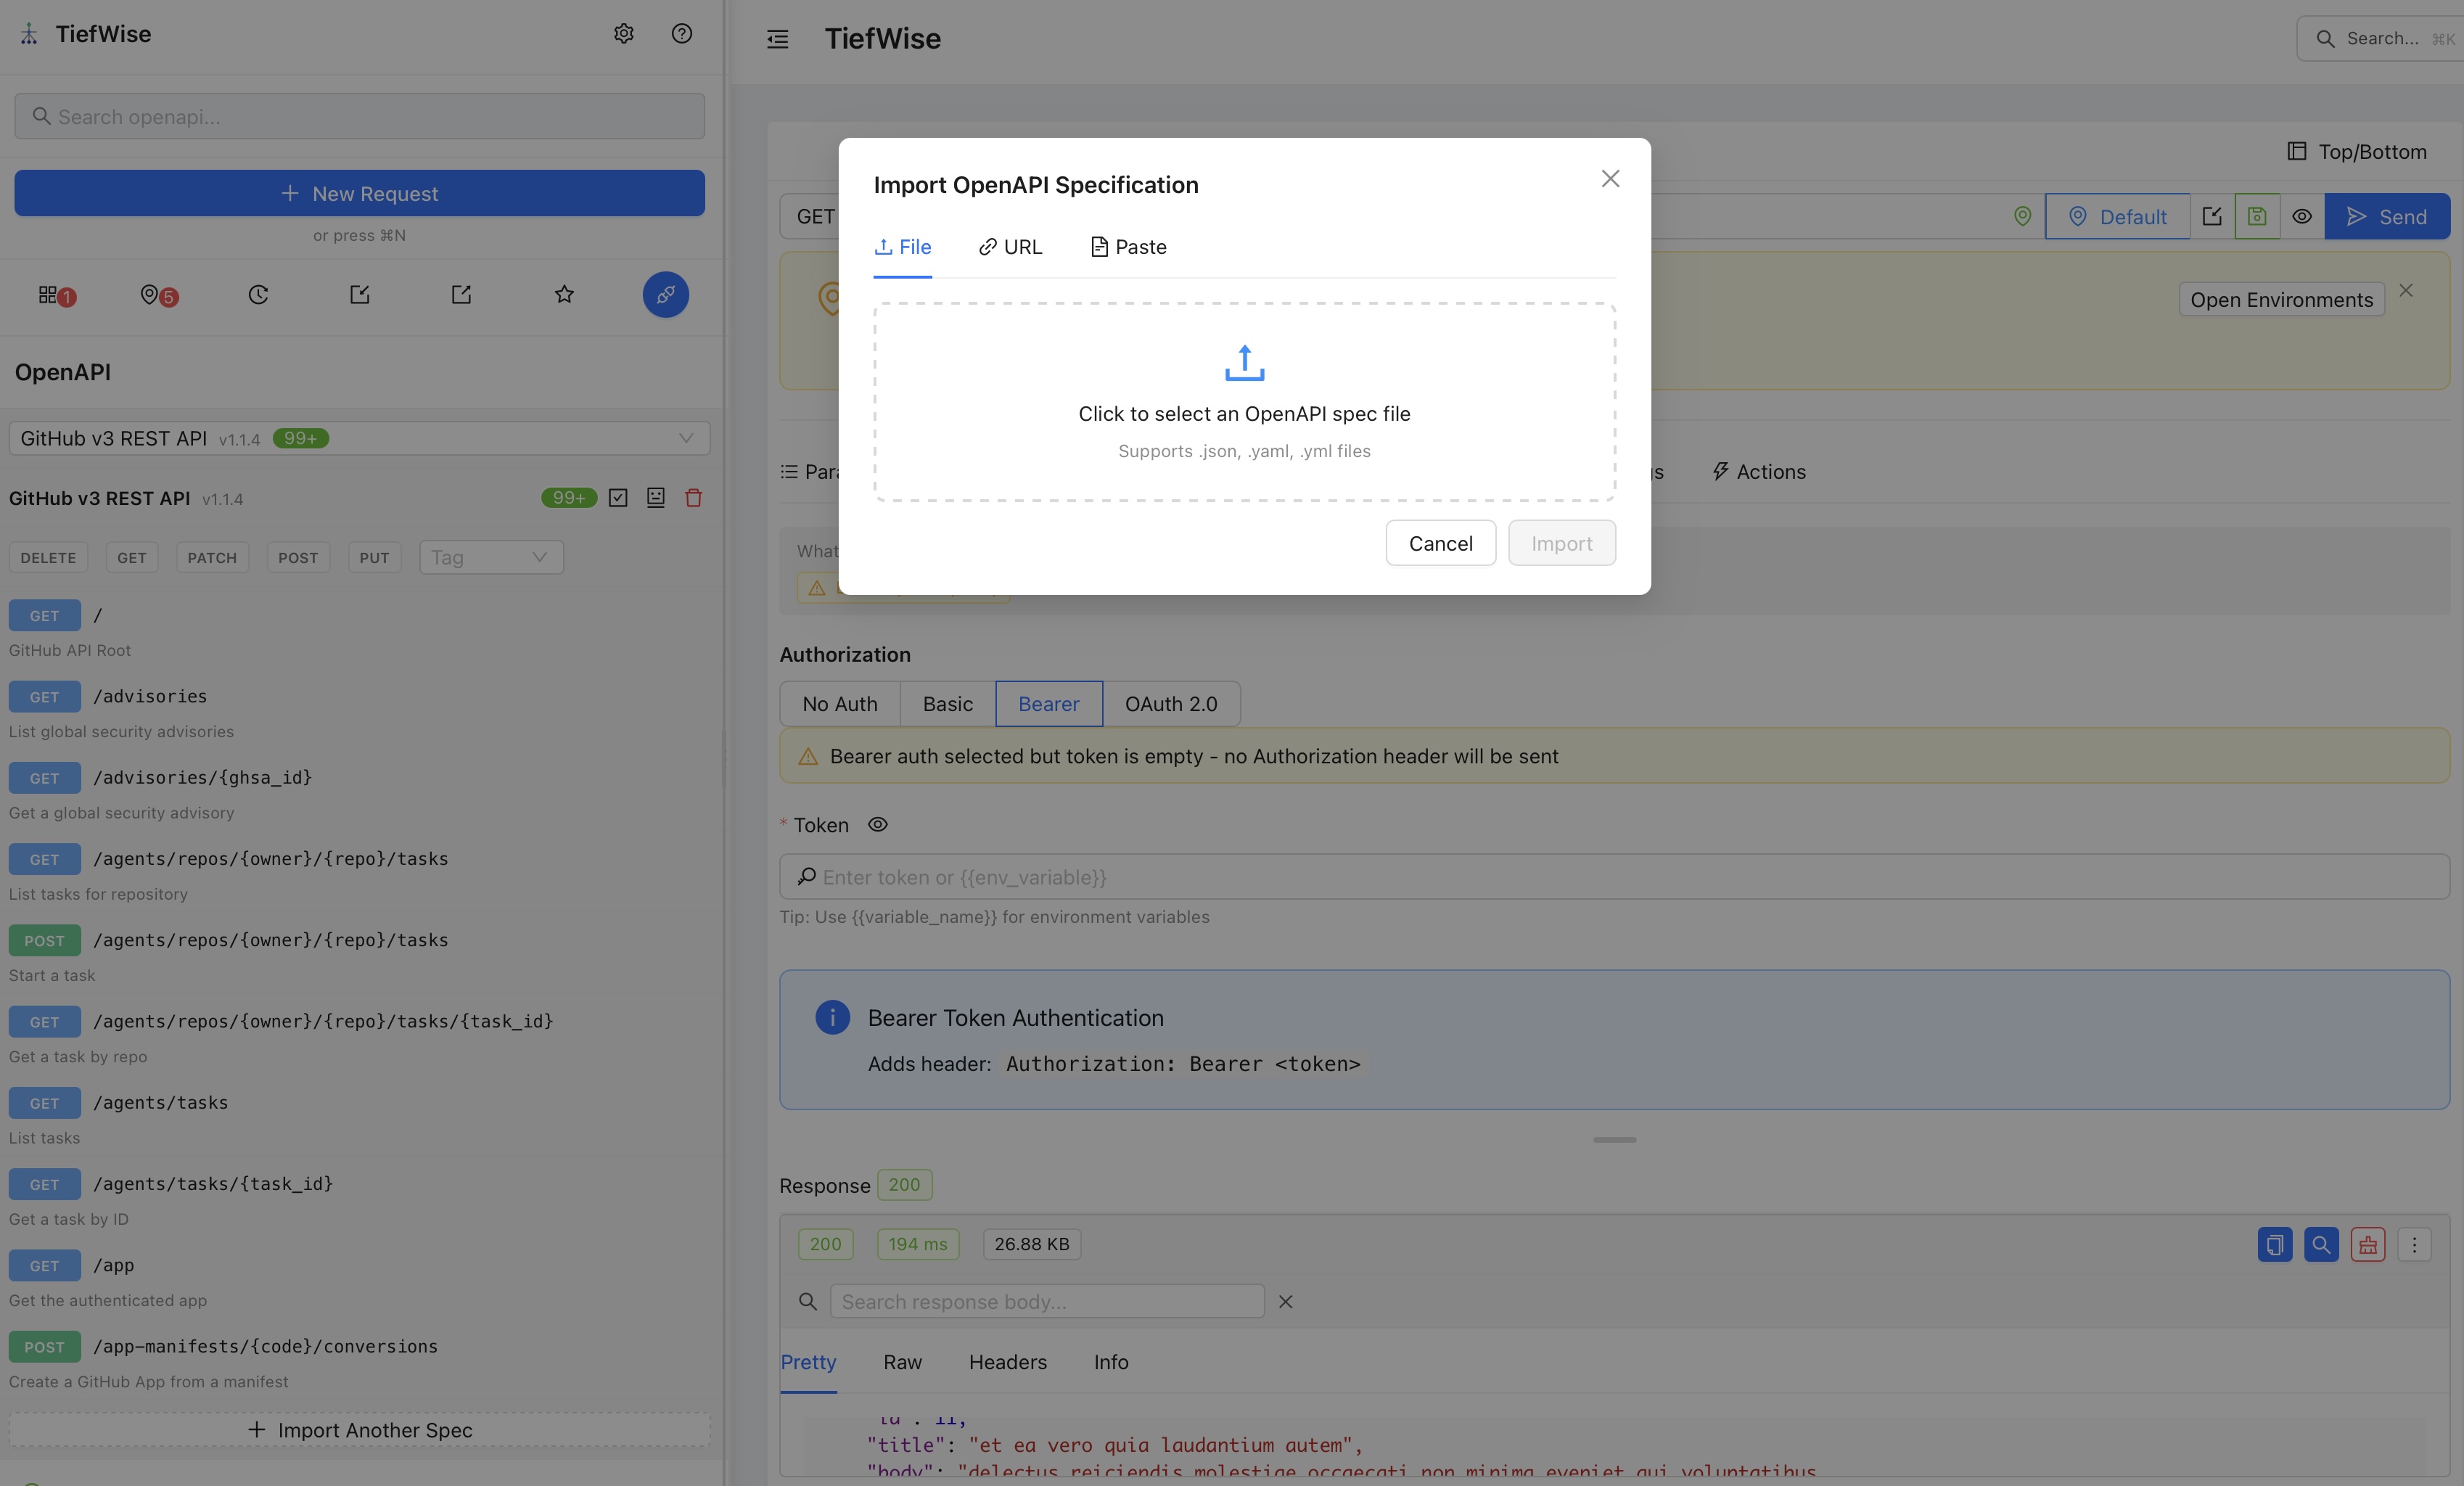
Task: Select Bearer authorization type
Action: coord(1048,704)
